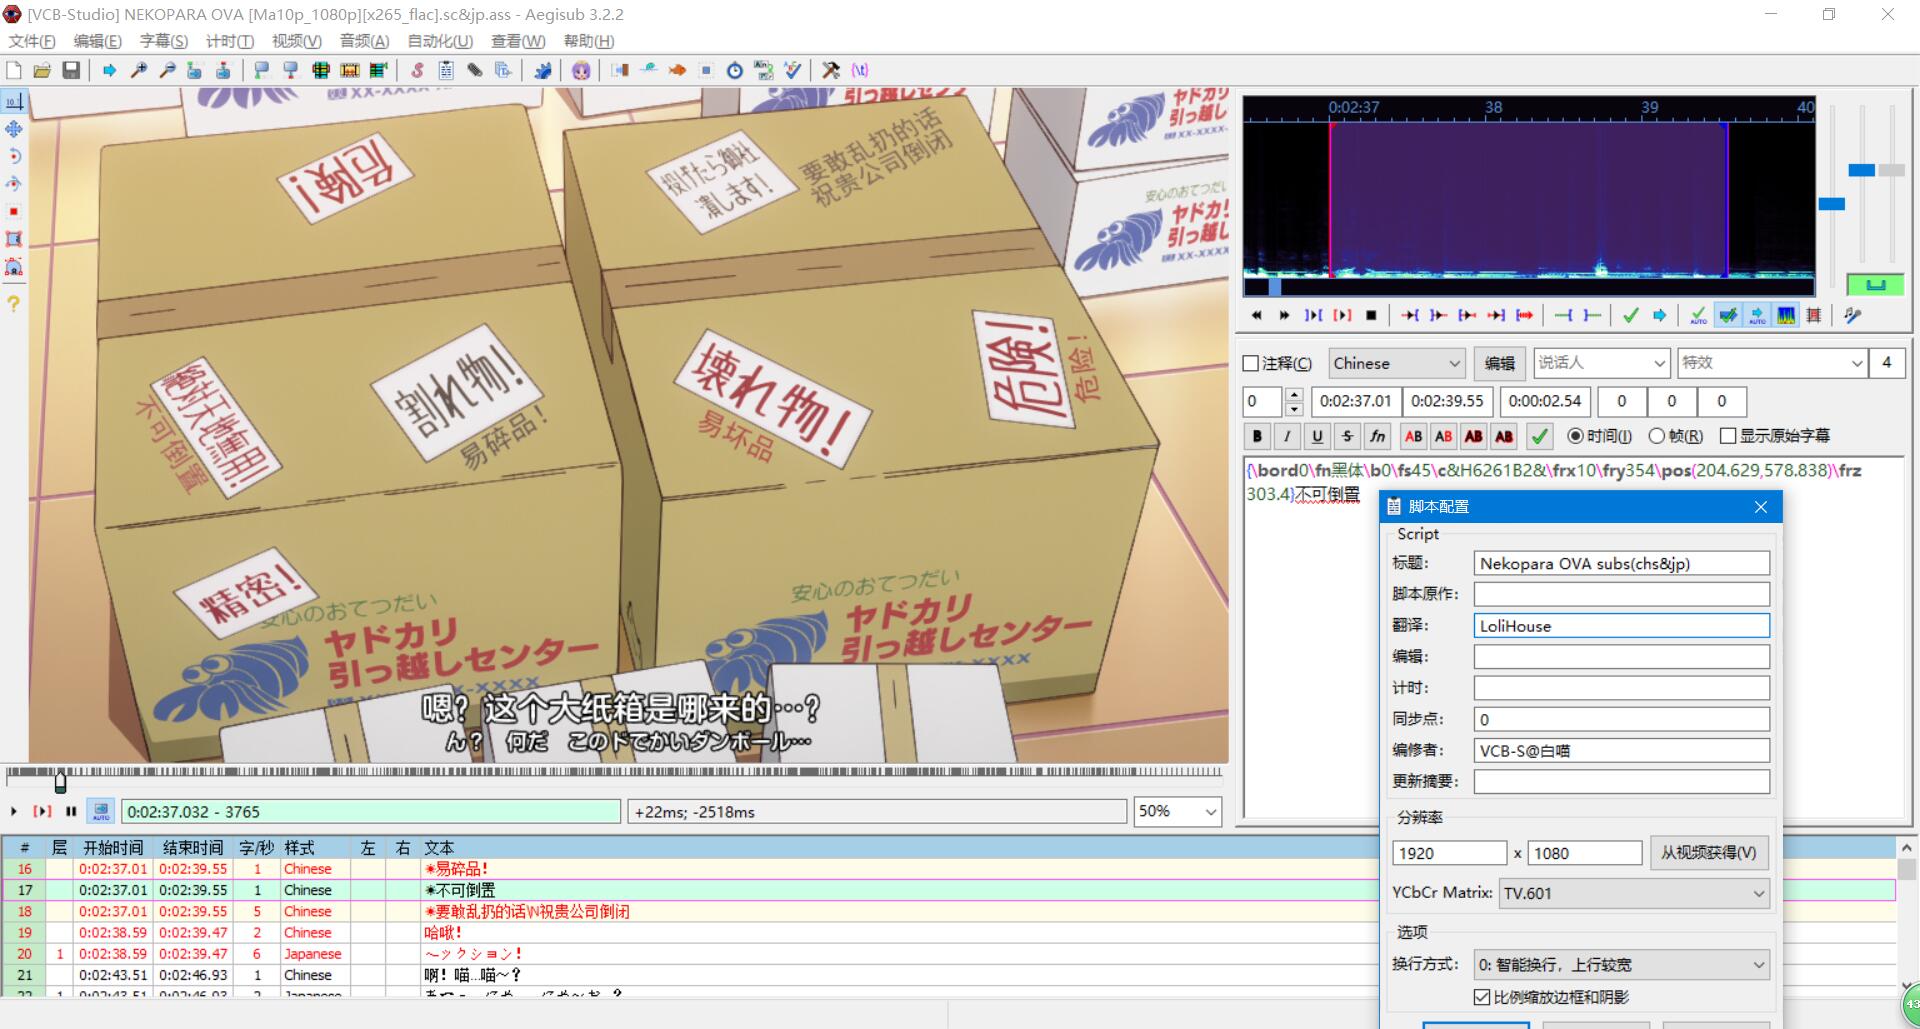Open the Spell Checker icon

click(x=792, y=70)
